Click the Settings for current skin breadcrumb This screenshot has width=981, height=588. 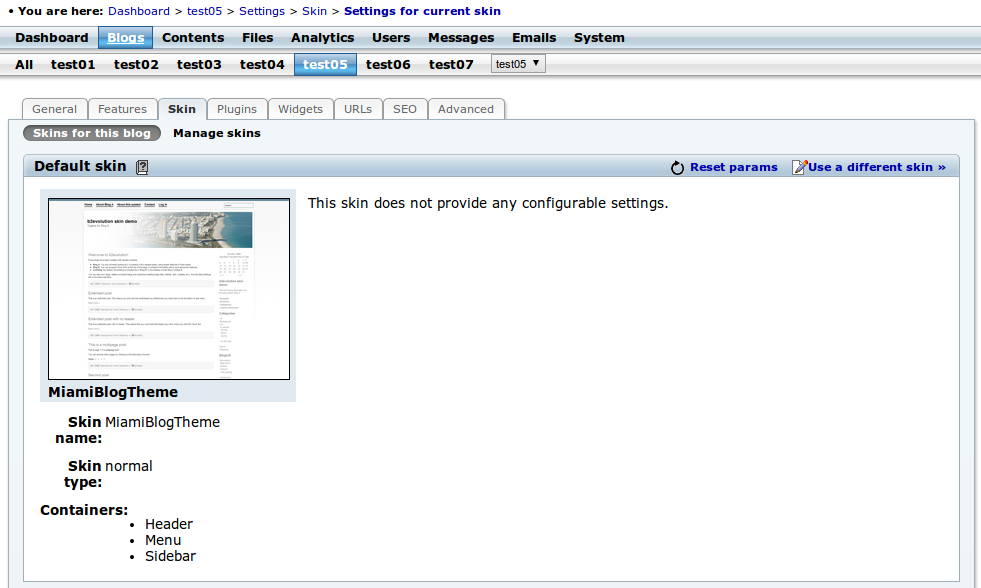click(x=422, y=11)
